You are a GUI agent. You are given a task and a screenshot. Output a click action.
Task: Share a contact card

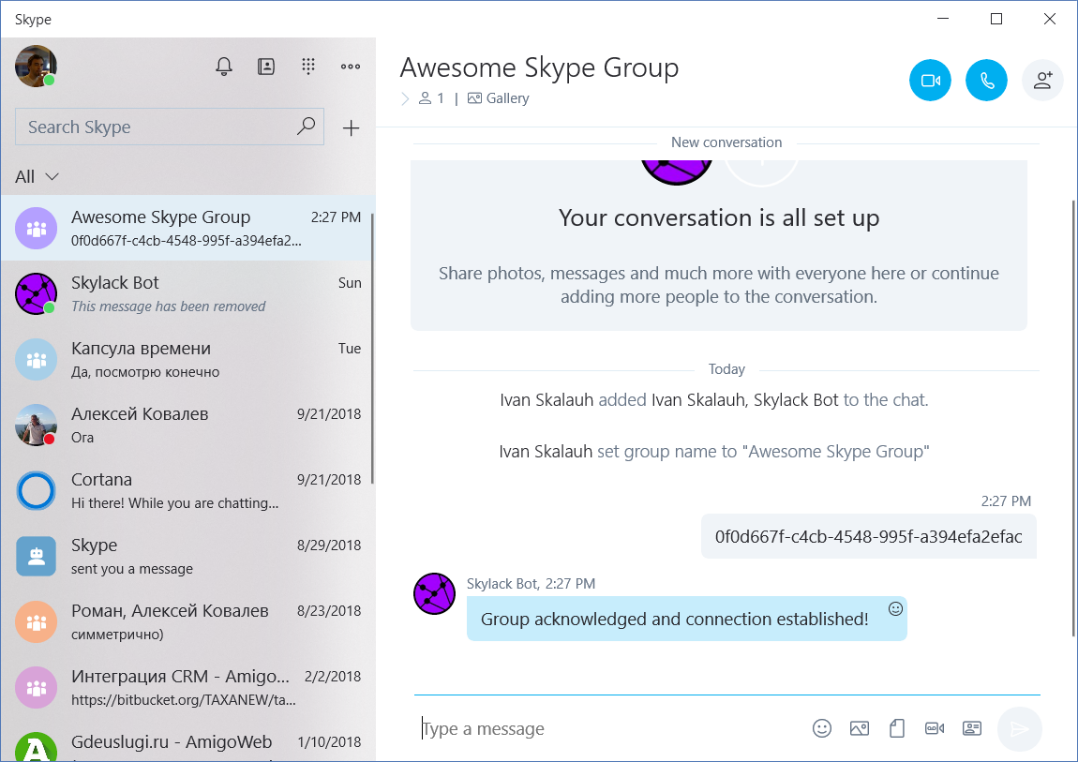point(971,728)
